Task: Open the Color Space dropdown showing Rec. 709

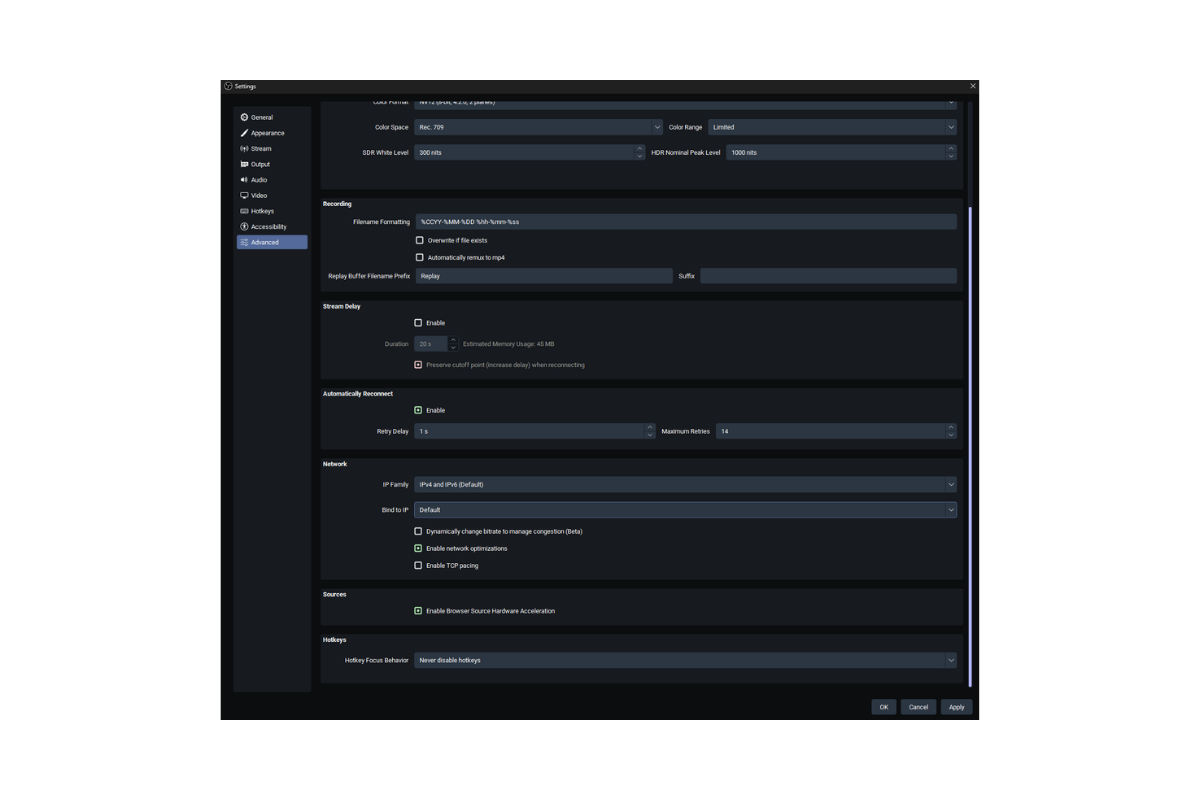Action: click(x=539, y=127)
